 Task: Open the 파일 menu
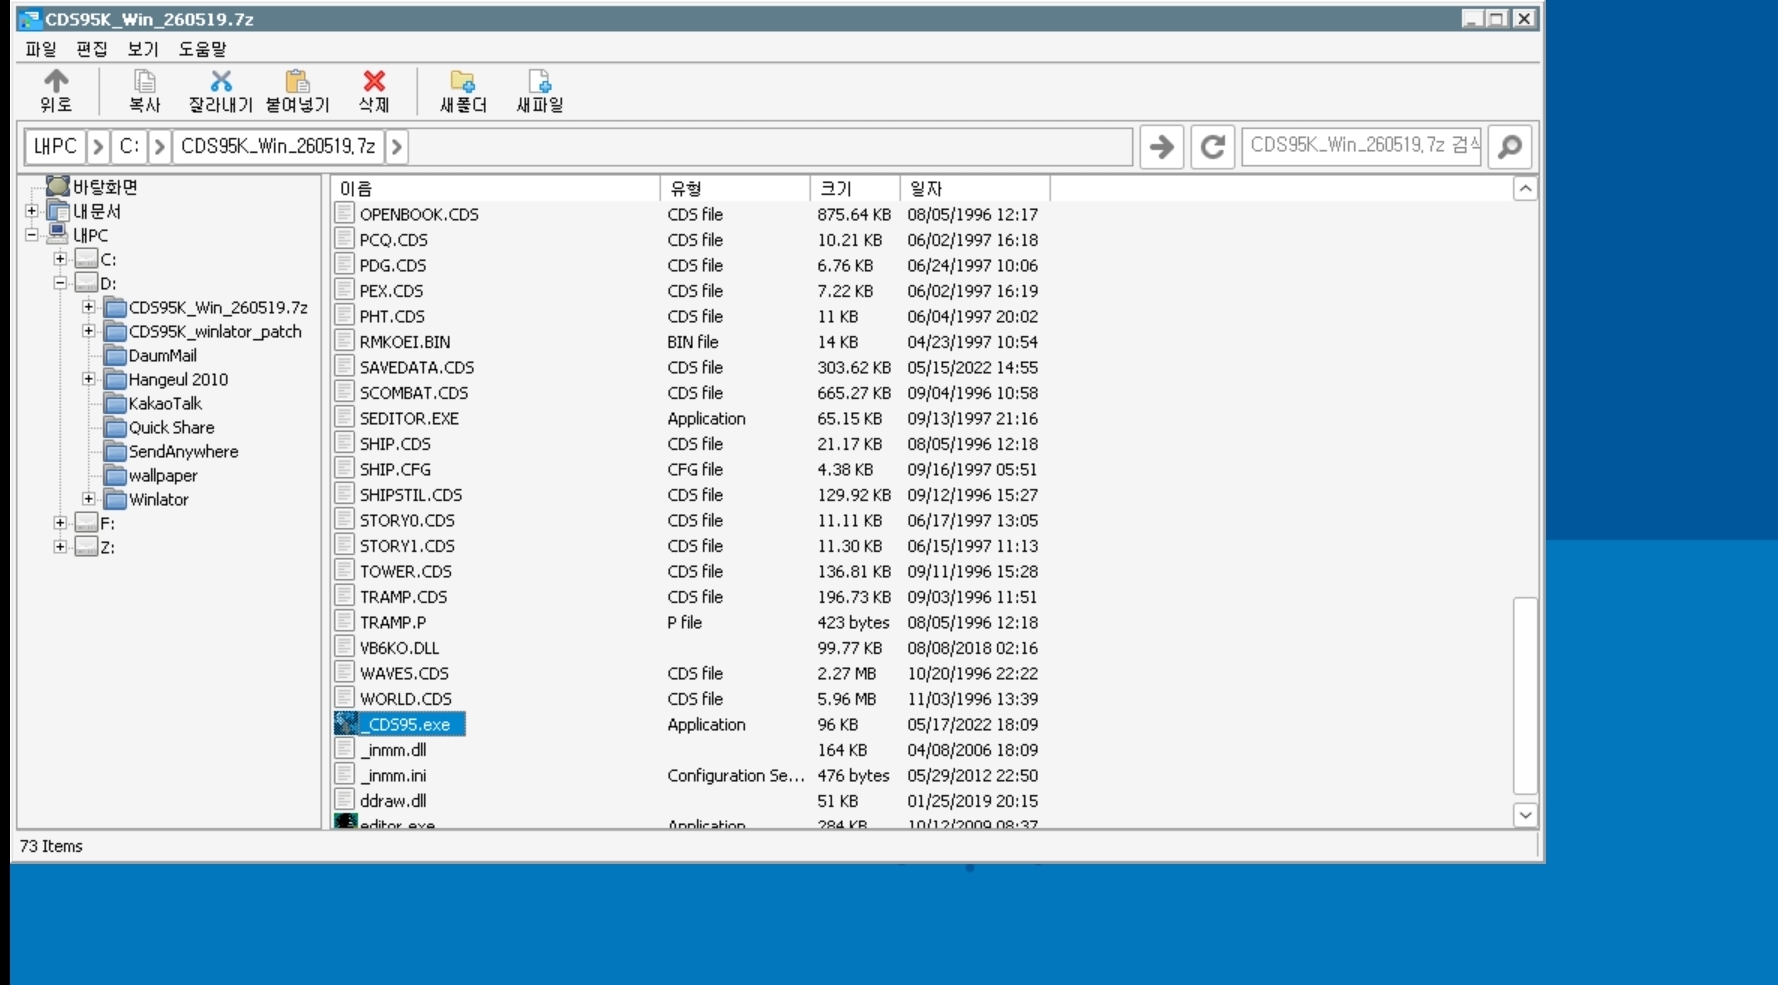coord(41,48)
